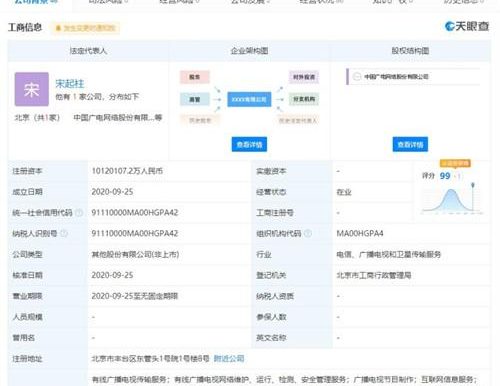Click help icon beside 统一社会信用代码
The width and height of the screenshot is (500, 386).
(x=79, y=213)
